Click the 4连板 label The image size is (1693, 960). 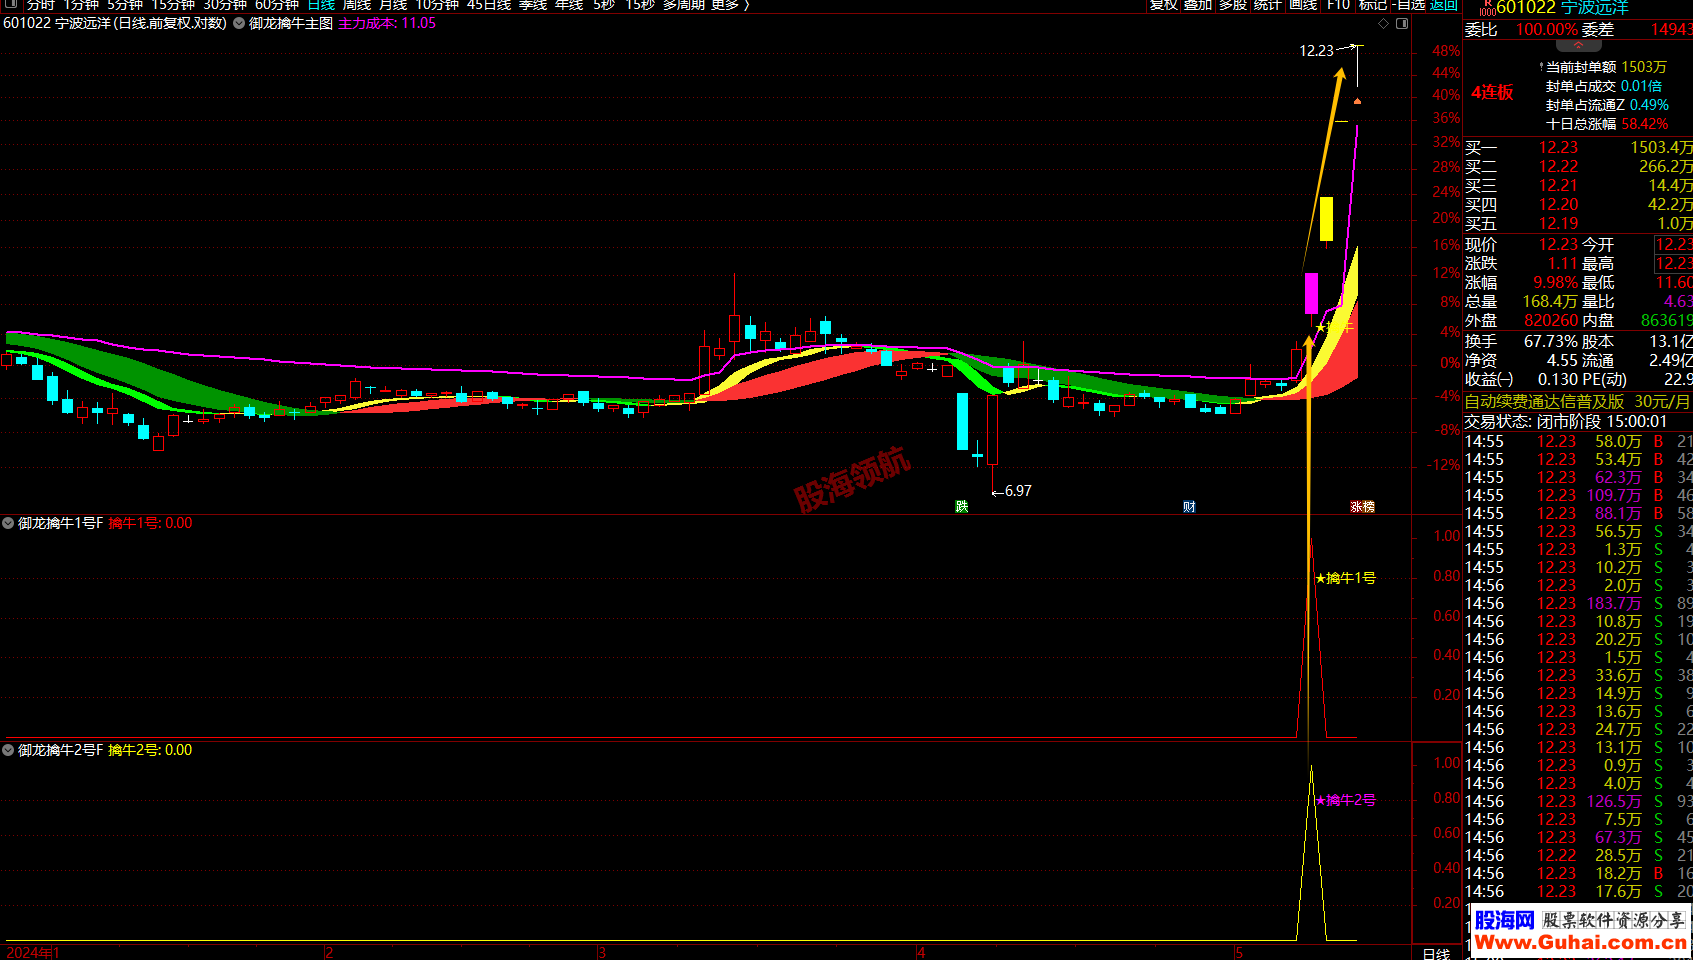point(1492,92)
